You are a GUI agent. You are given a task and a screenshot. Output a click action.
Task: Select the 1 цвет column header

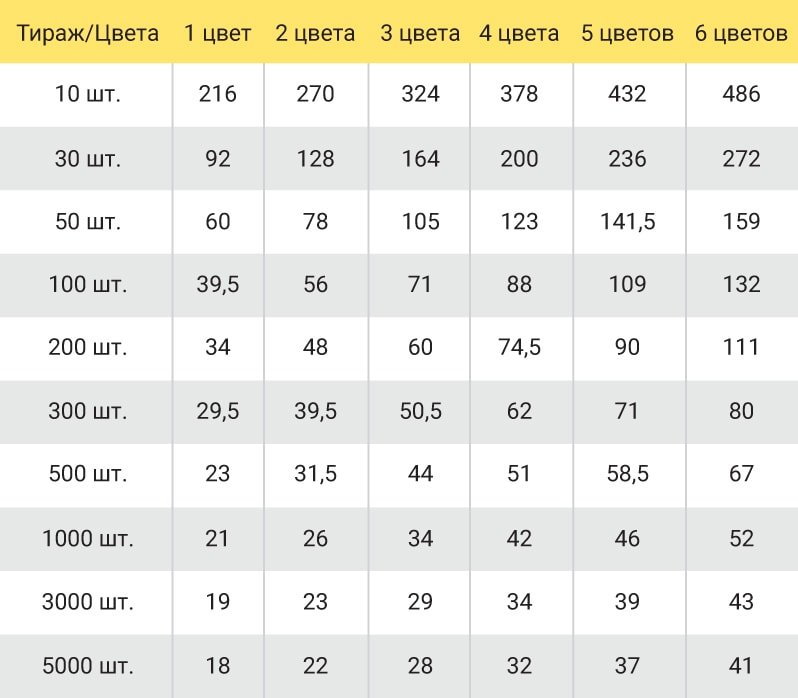pos(217,34)
